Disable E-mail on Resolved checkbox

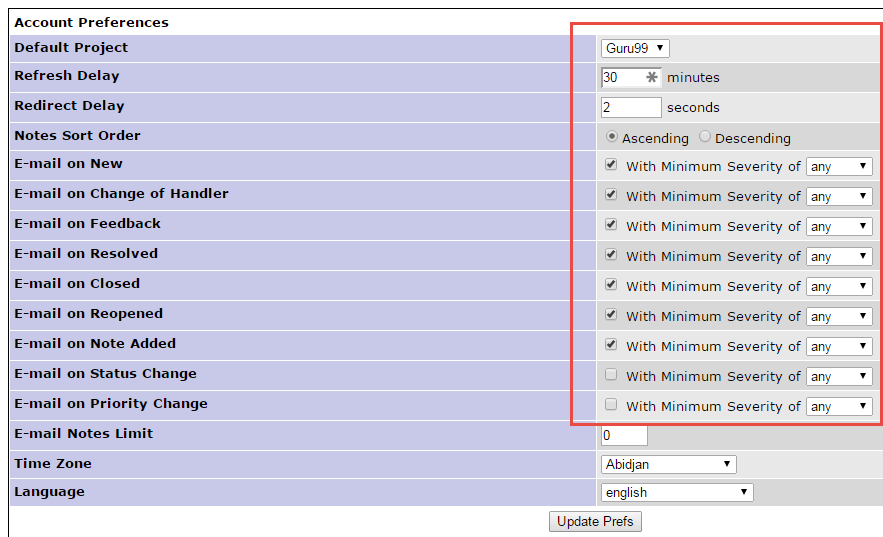tap(611, 255)
